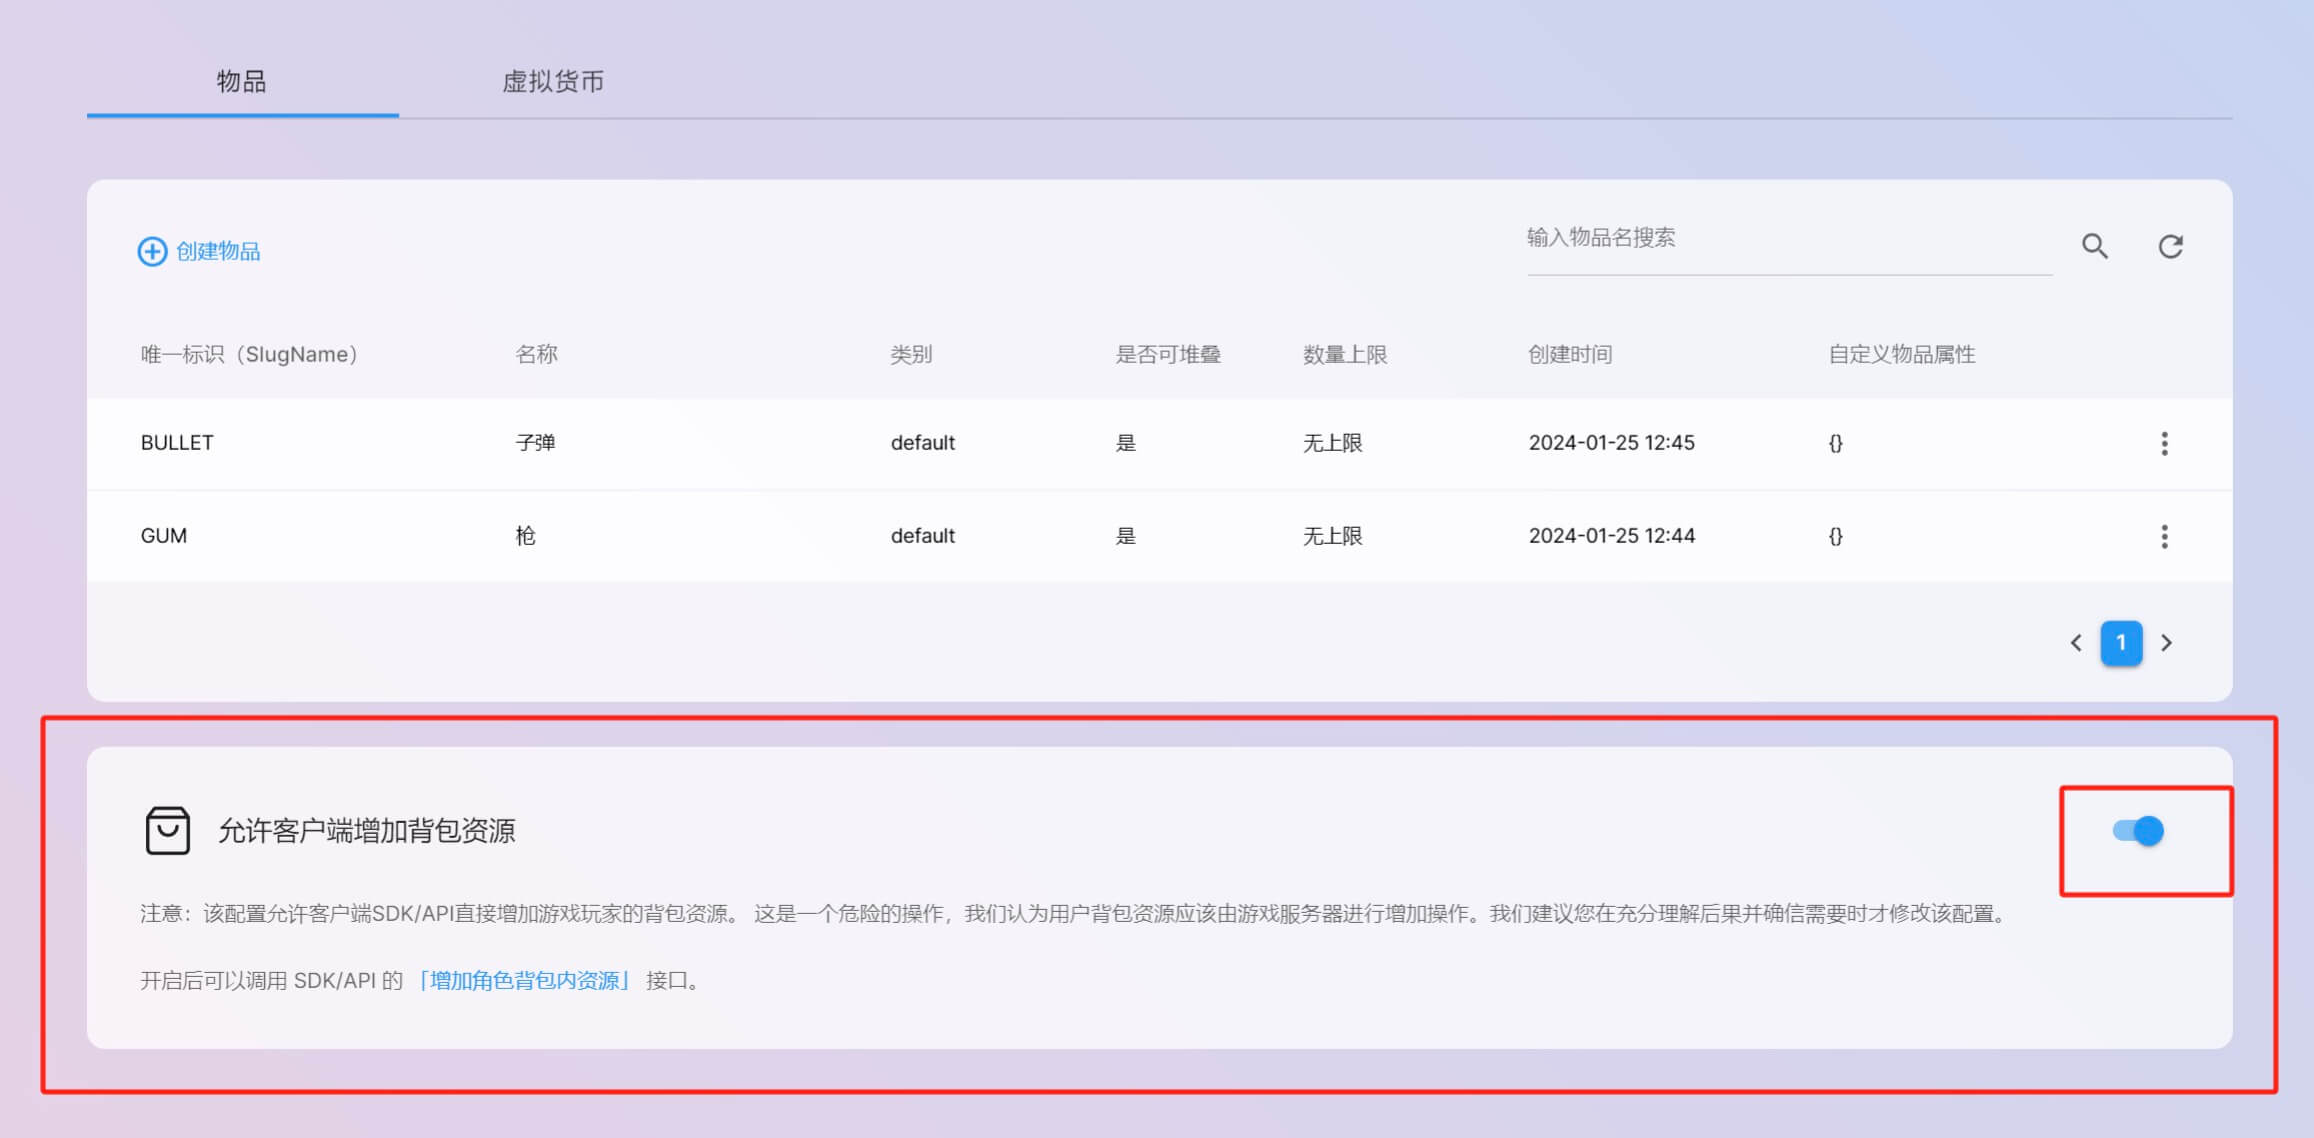Click the refresh list icon

tap(2170, 246)
